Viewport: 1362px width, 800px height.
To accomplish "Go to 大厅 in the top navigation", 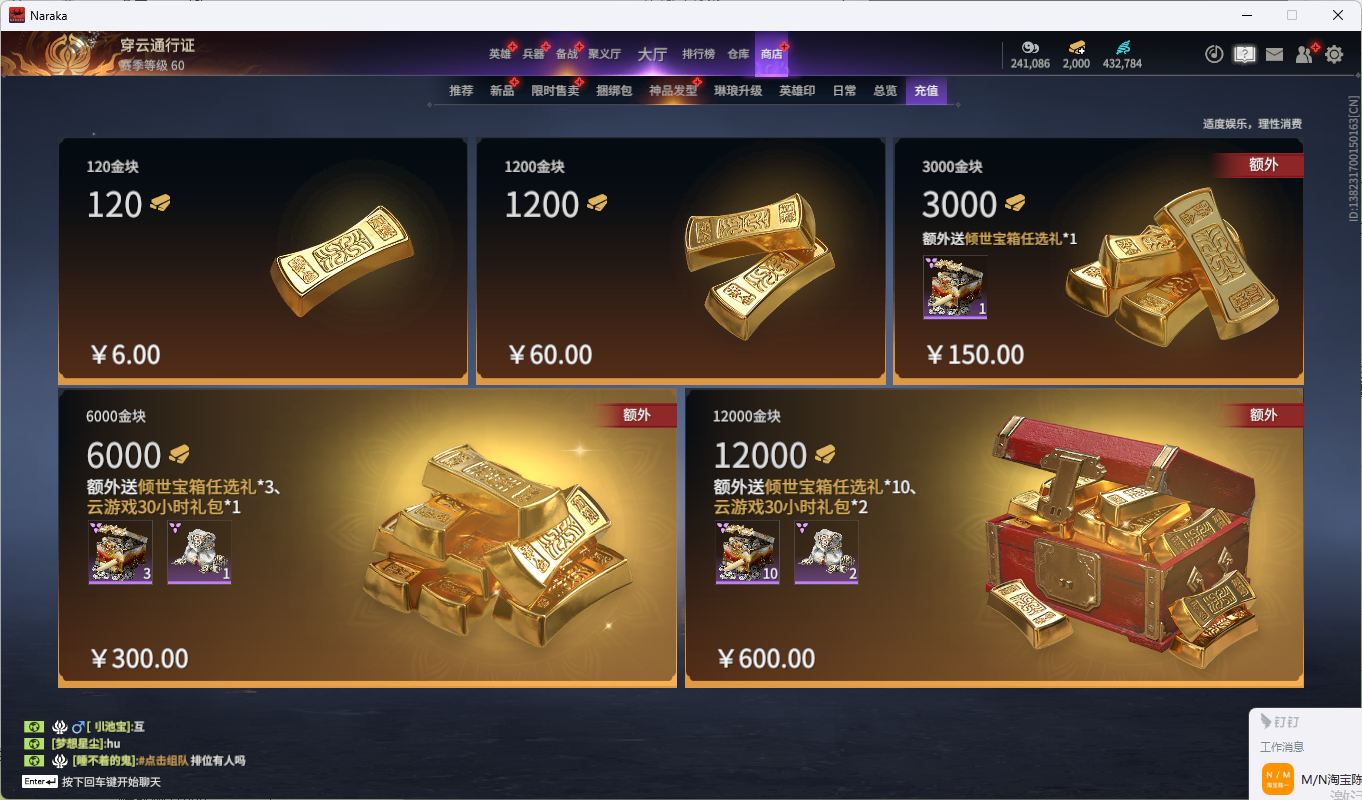I will [x=652, y=54].
